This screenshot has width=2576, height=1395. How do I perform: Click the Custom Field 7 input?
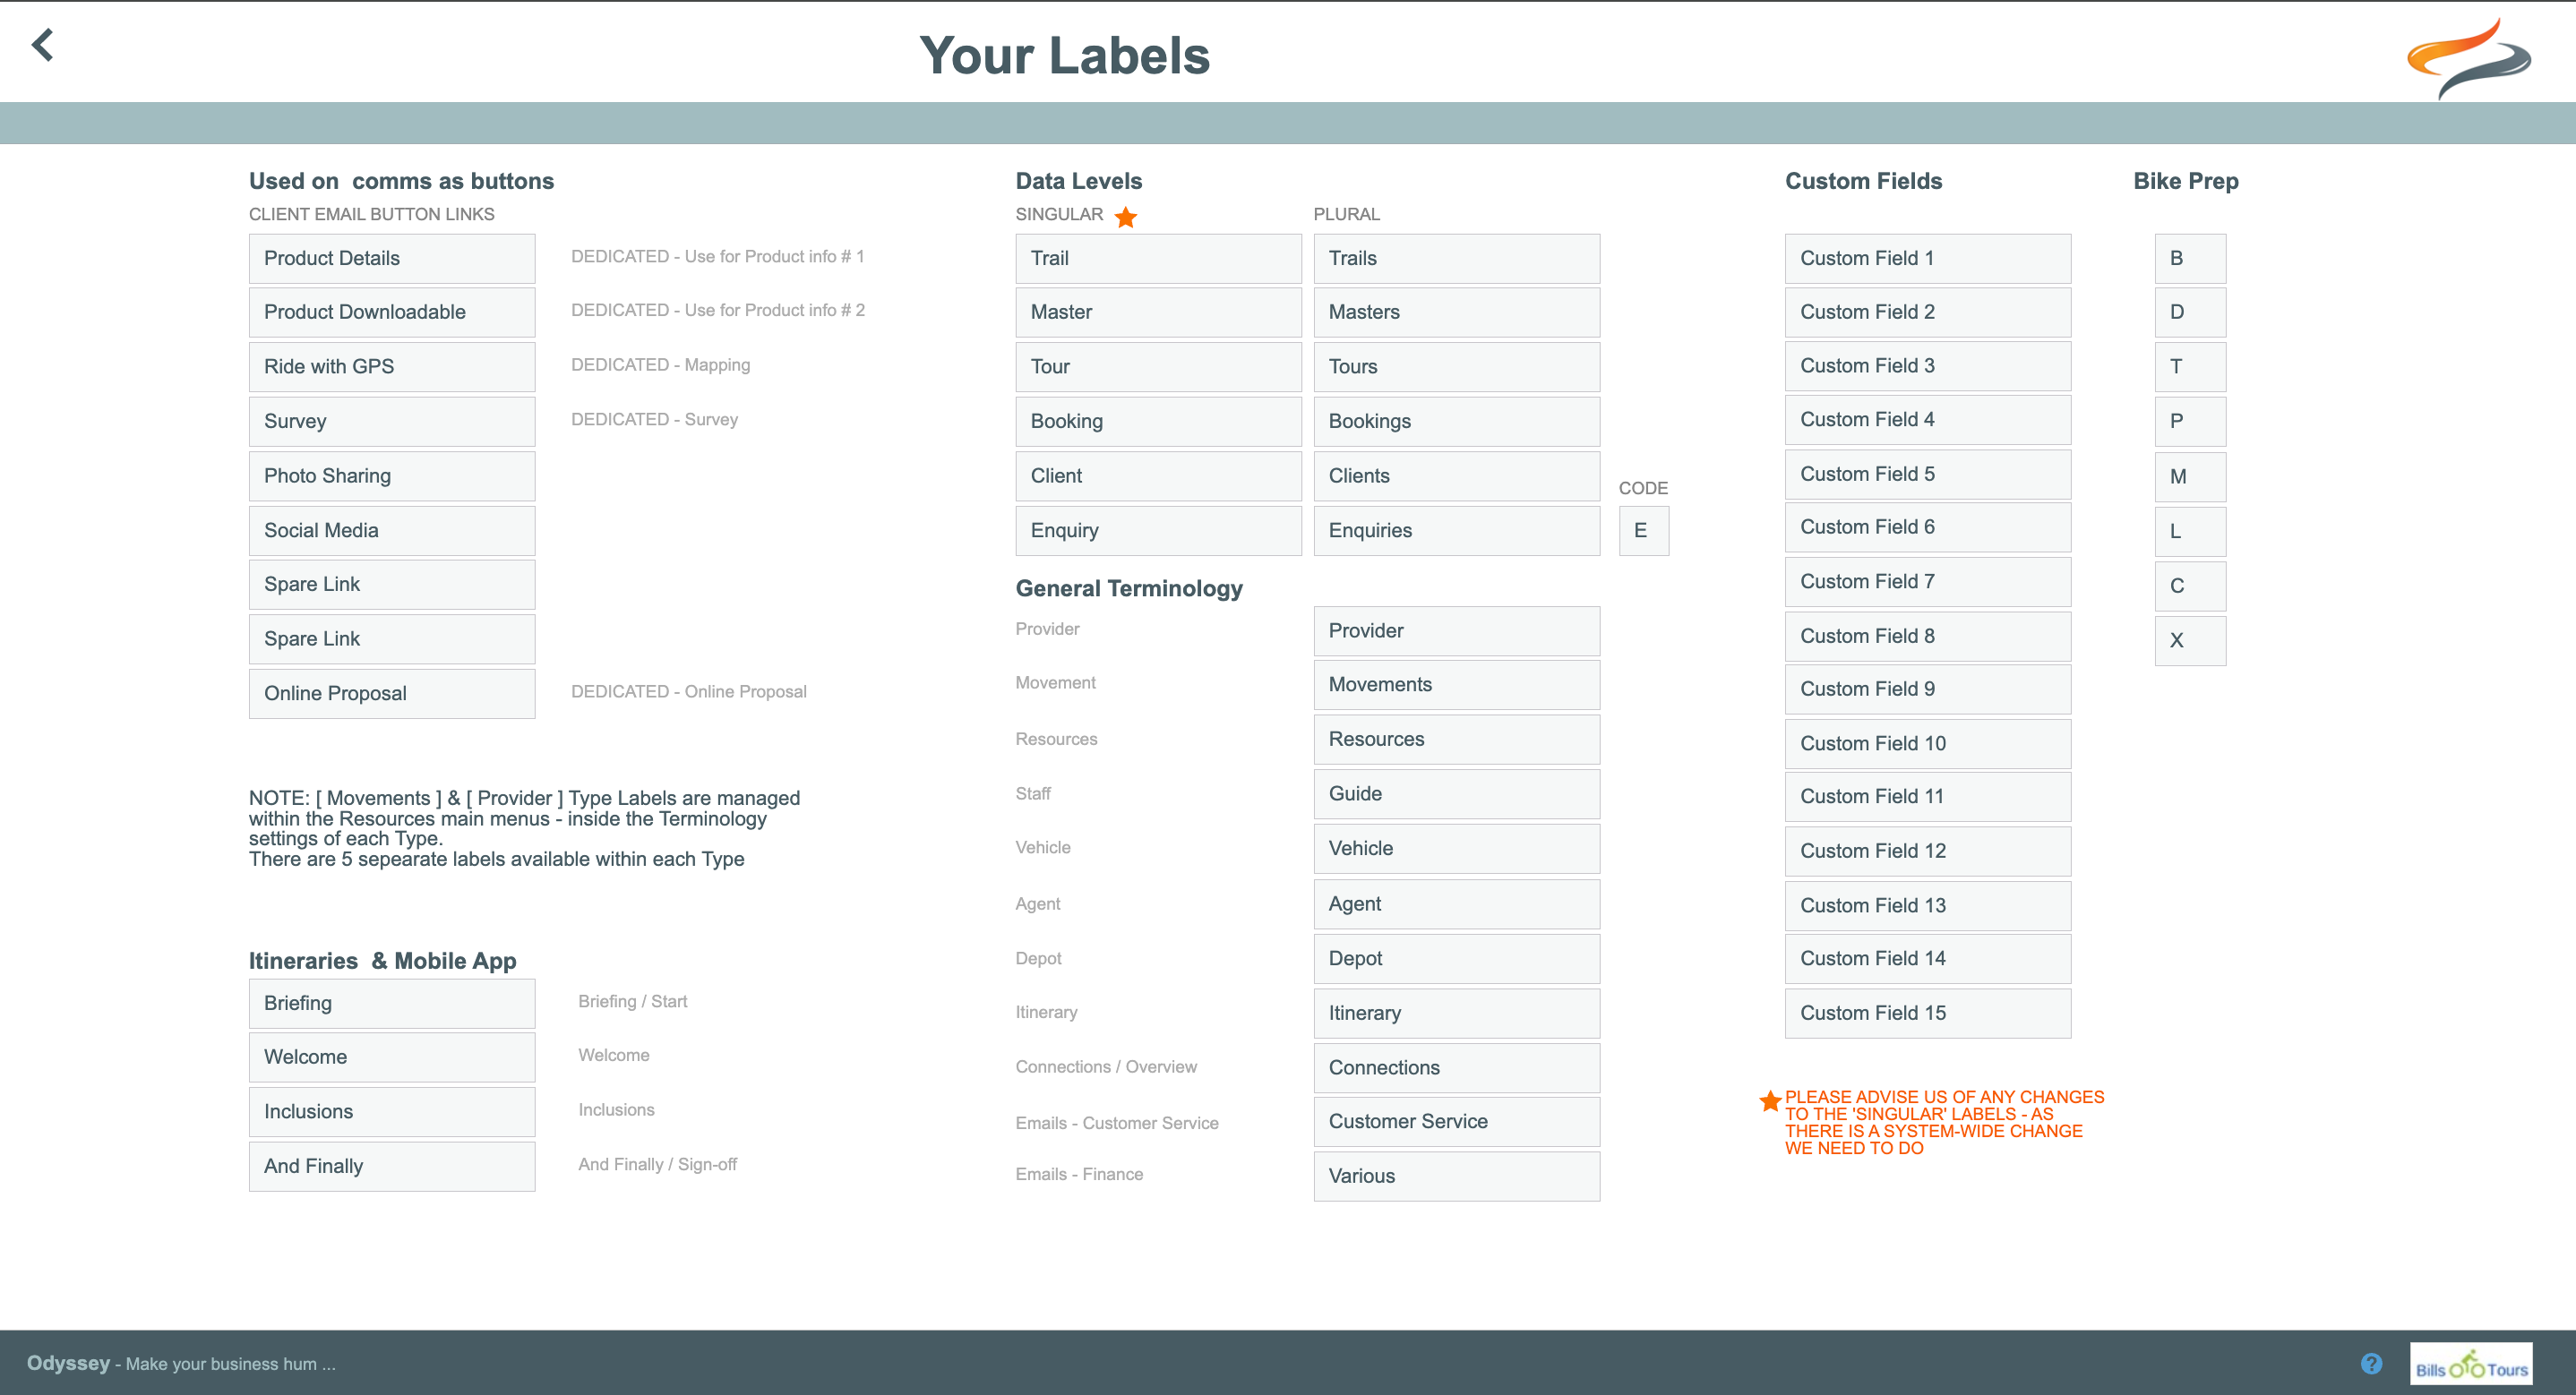pyautogui.click(x=1927, y=581)
